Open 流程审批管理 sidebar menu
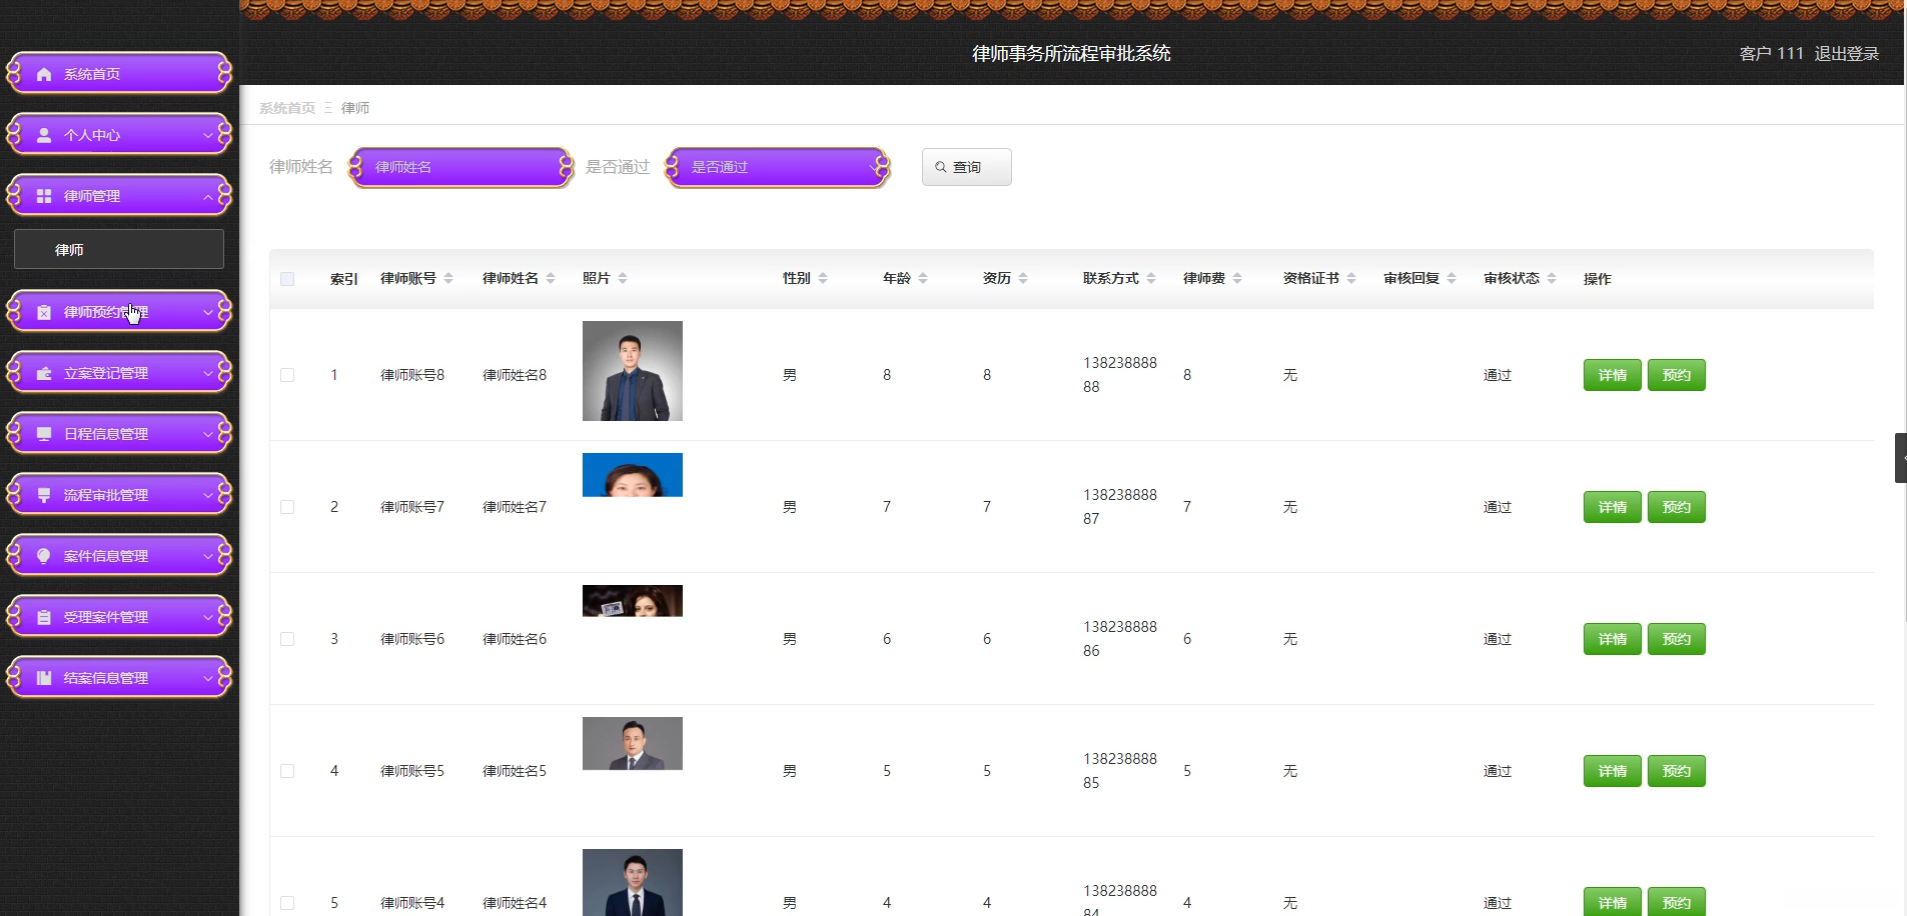Image resolution: width=1907 pixels, height=916 pixels. click(119, 495)
